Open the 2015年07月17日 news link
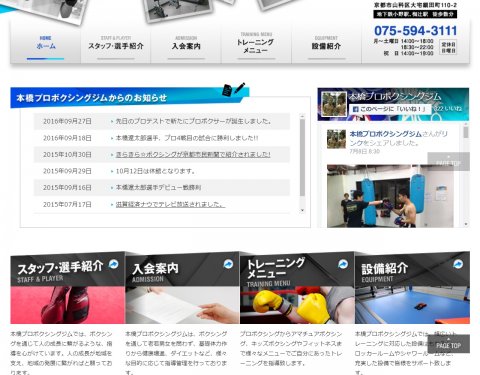The image size is (480, 375). pos(170,204)
